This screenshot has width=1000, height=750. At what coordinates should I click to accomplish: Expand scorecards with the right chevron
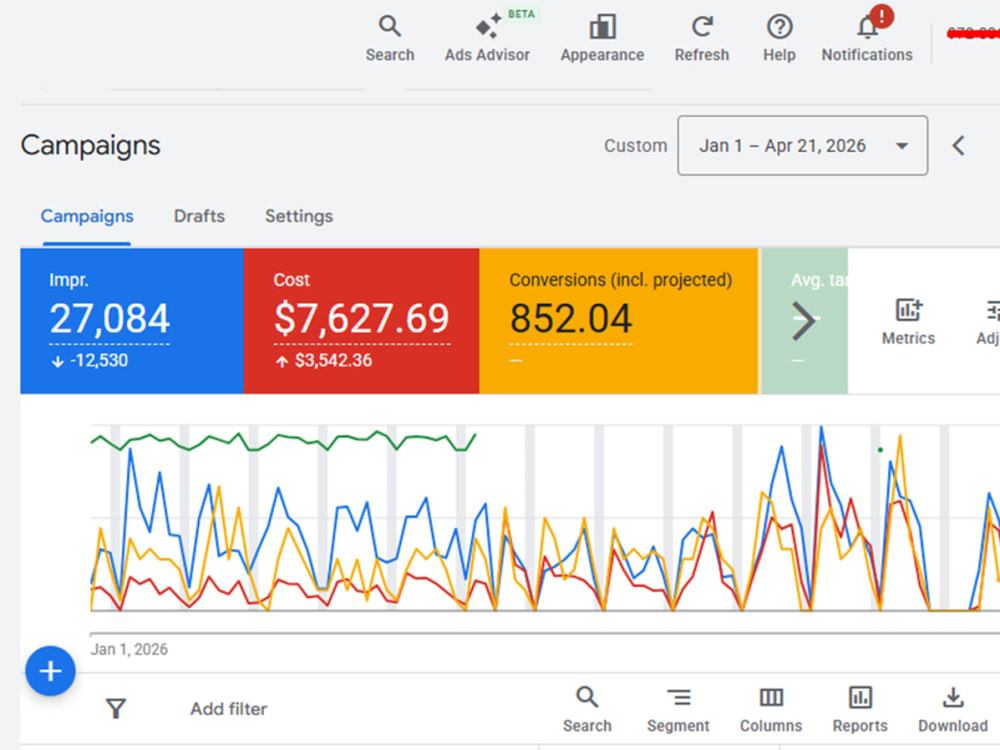click(x=804, y=321)
